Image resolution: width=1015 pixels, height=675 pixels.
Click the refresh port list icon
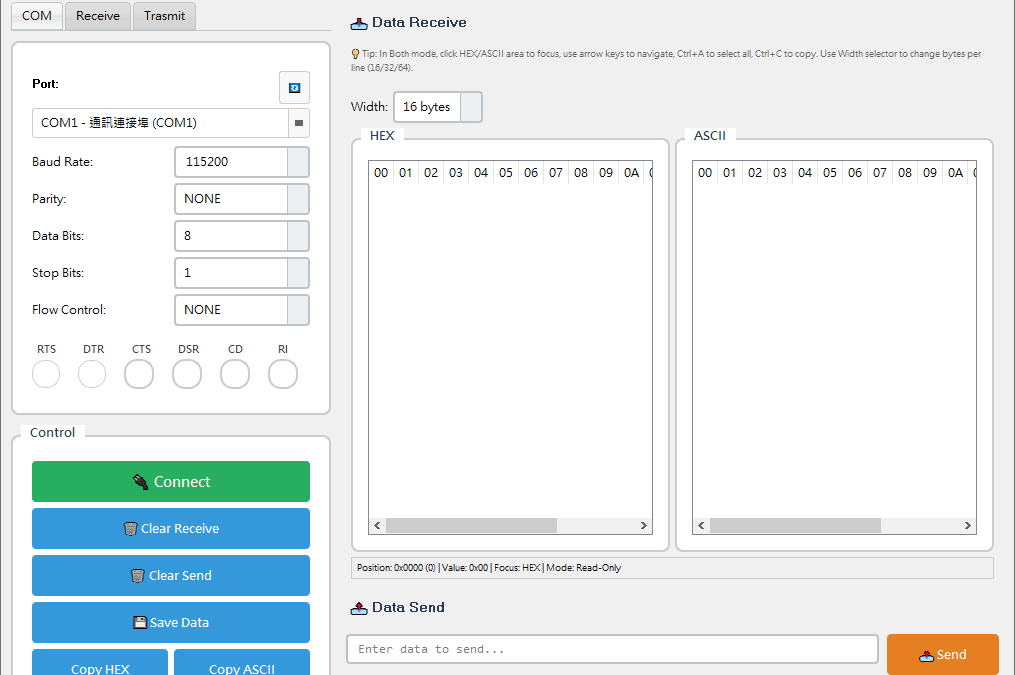(294, 88)
